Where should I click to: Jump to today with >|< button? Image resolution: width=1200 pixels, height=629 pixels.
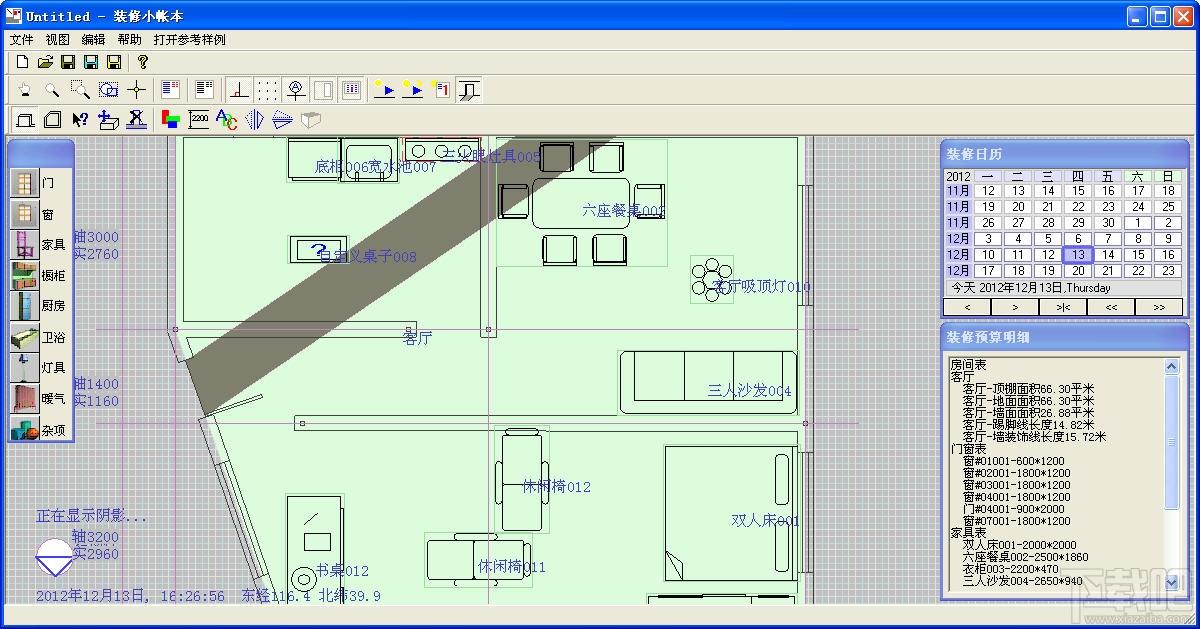(x=1063, y=307)
